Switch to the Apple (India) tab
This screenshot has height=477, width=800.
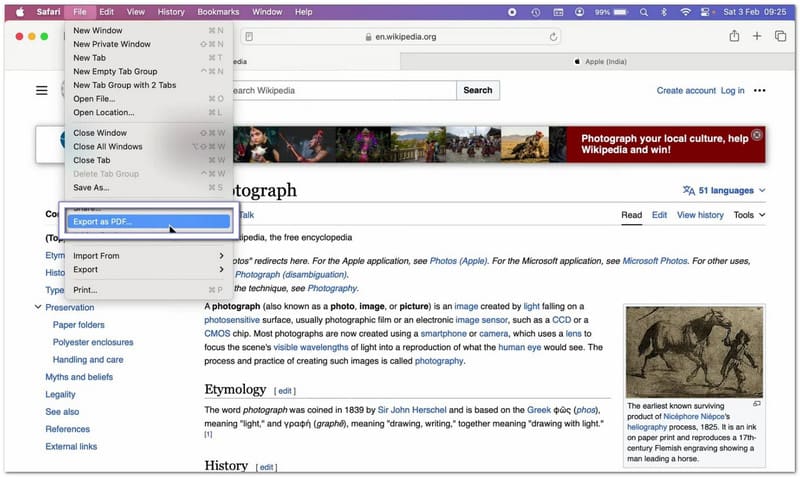pyautogui.click(x=598, y=61)
